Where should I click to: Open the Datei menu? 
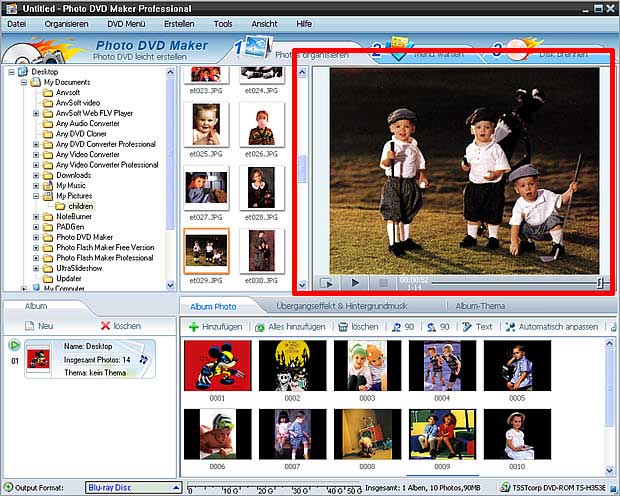[x=17, y=24]
